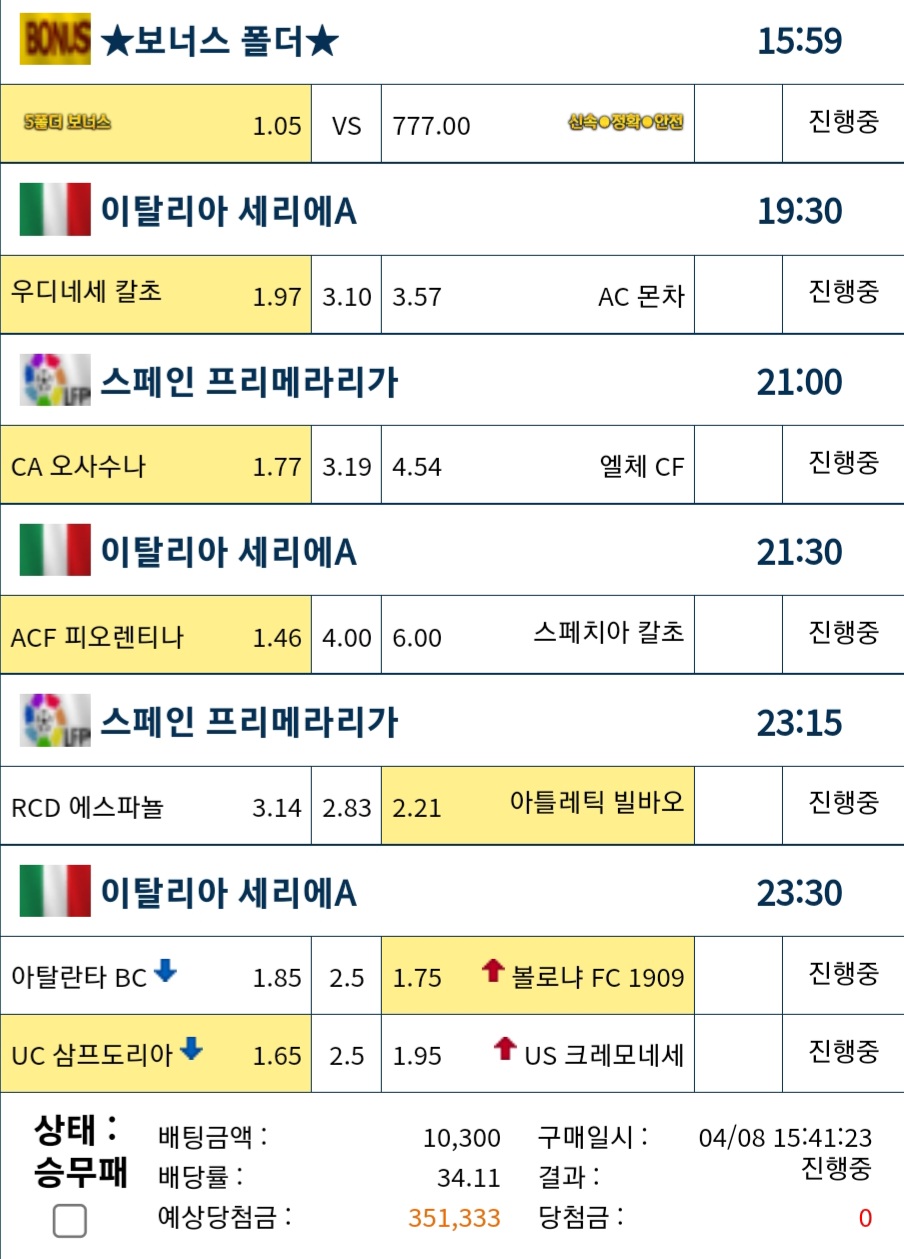
Task: Click the BONUS badge icon
Action: [x=55, y=41]
